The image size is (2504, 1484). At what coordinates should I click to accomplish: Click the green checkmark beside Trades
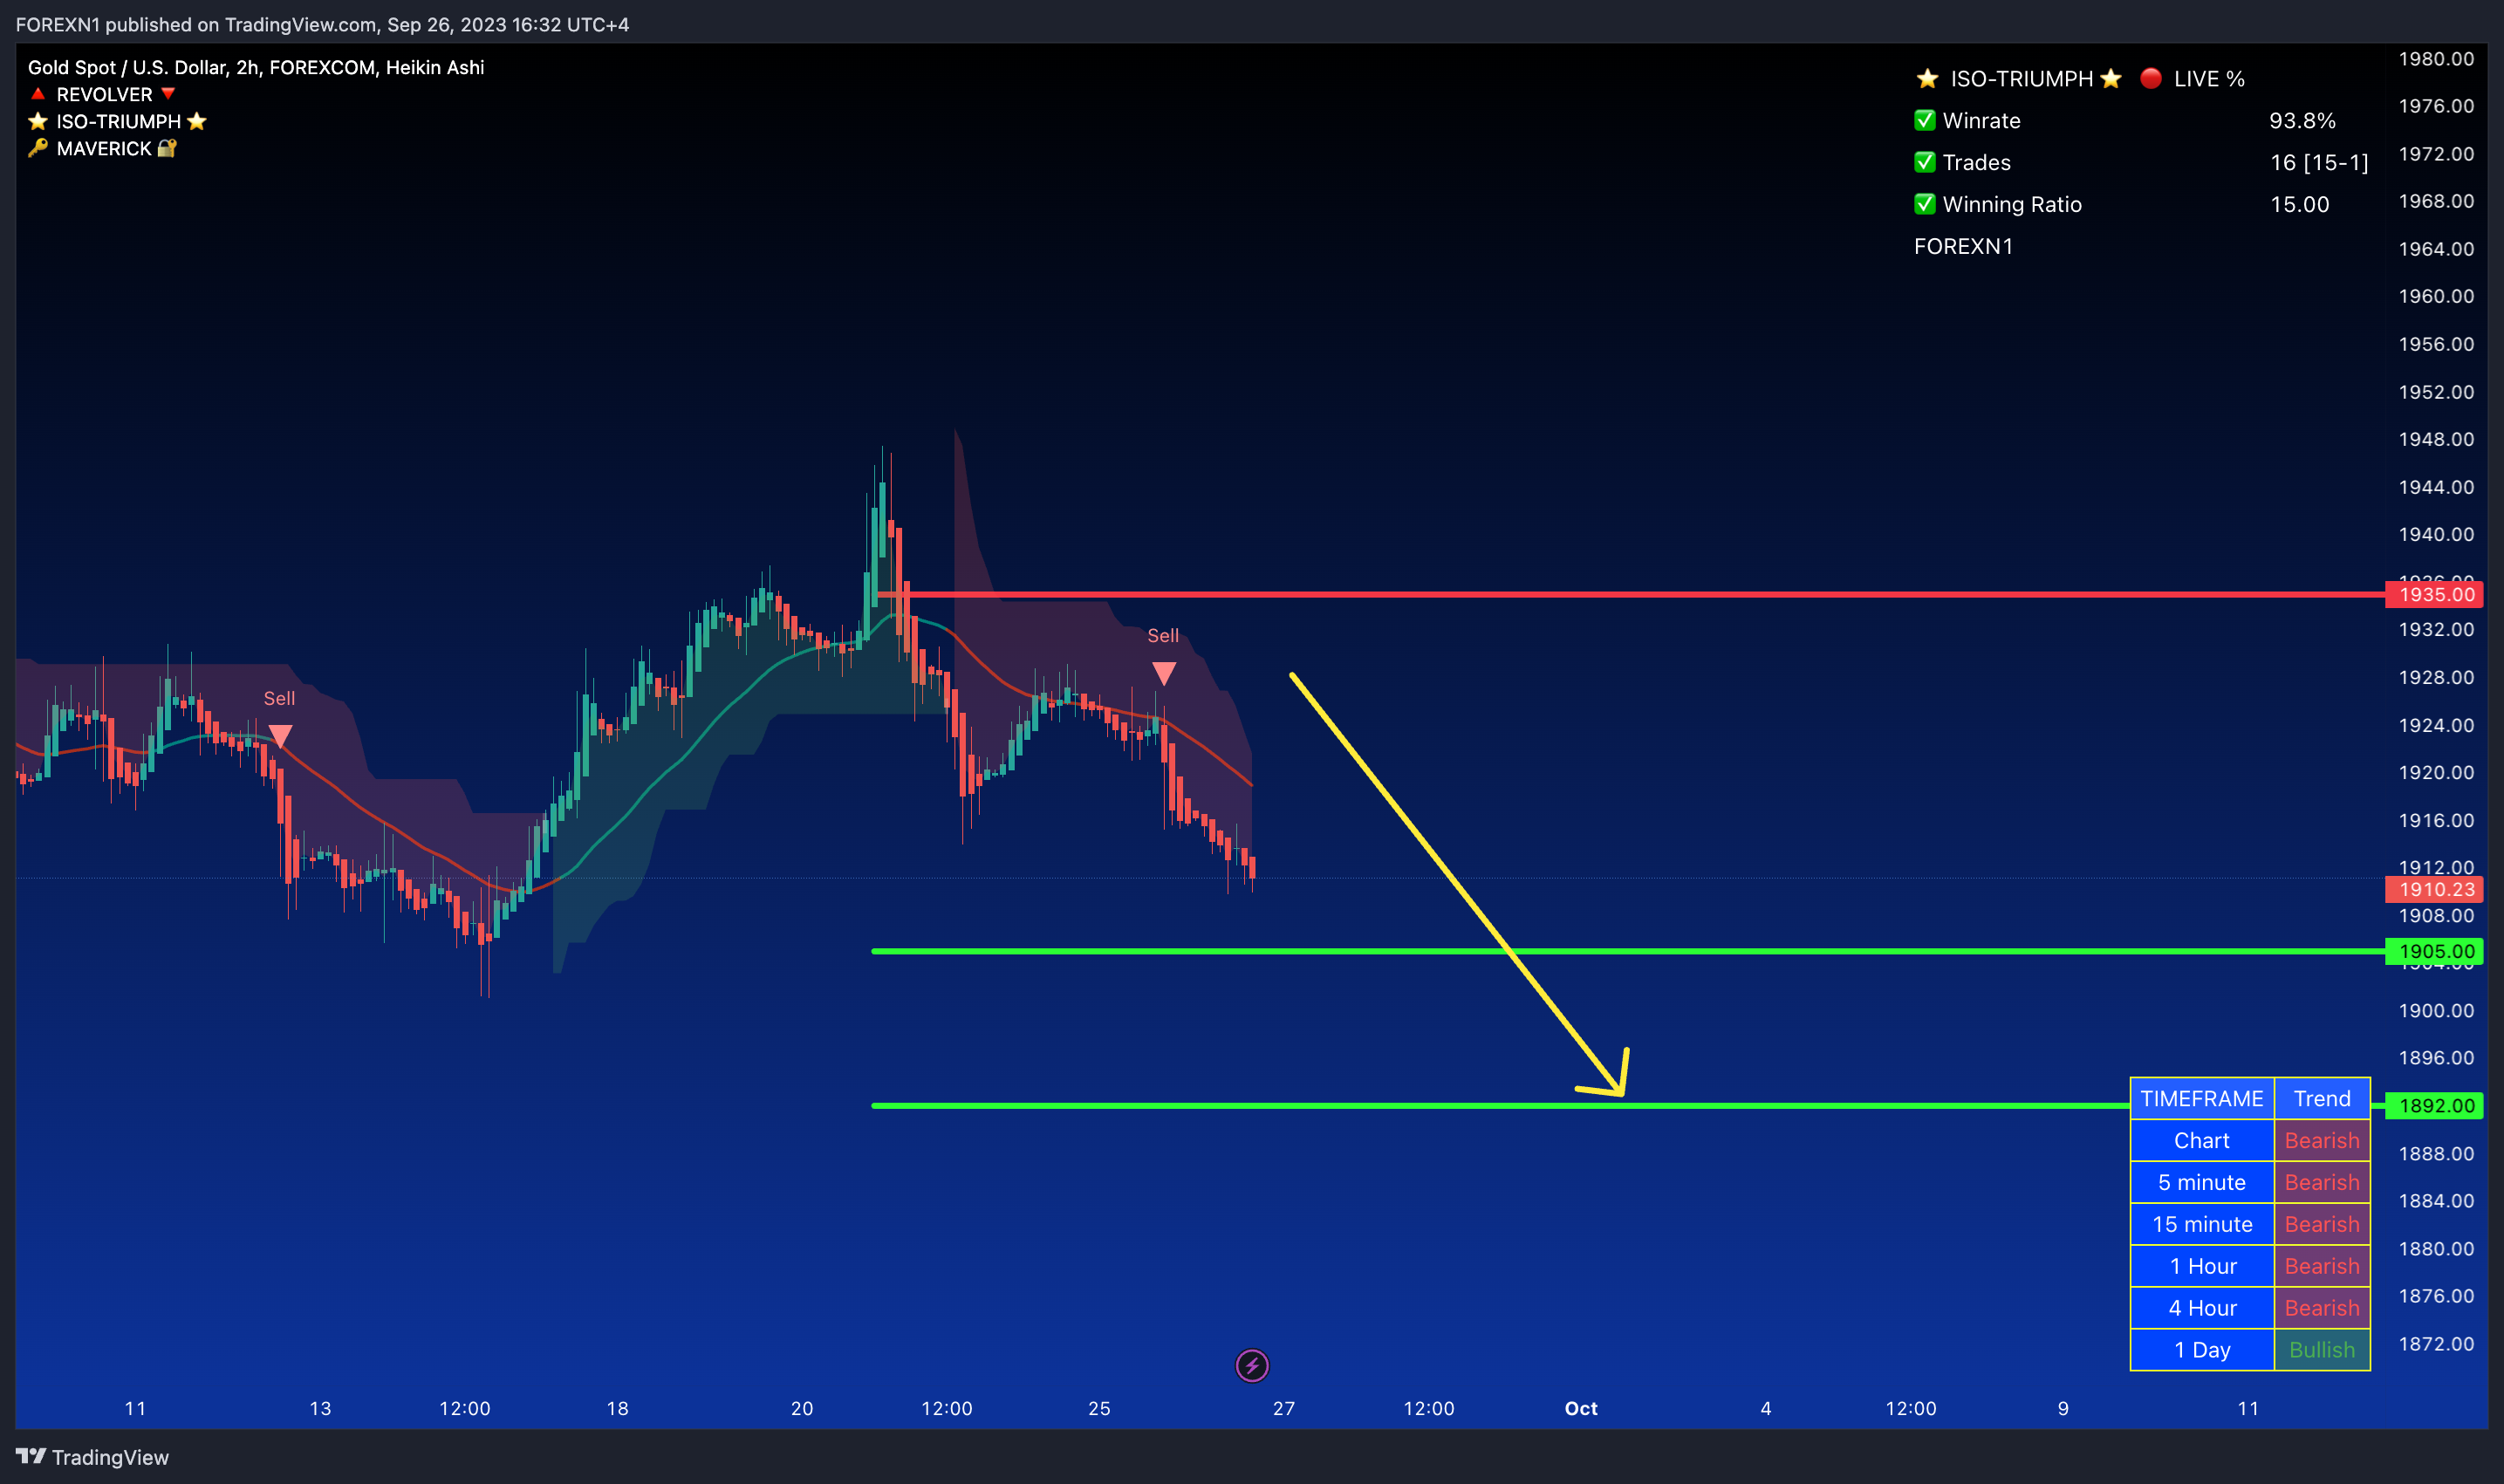pos(1924,162)
